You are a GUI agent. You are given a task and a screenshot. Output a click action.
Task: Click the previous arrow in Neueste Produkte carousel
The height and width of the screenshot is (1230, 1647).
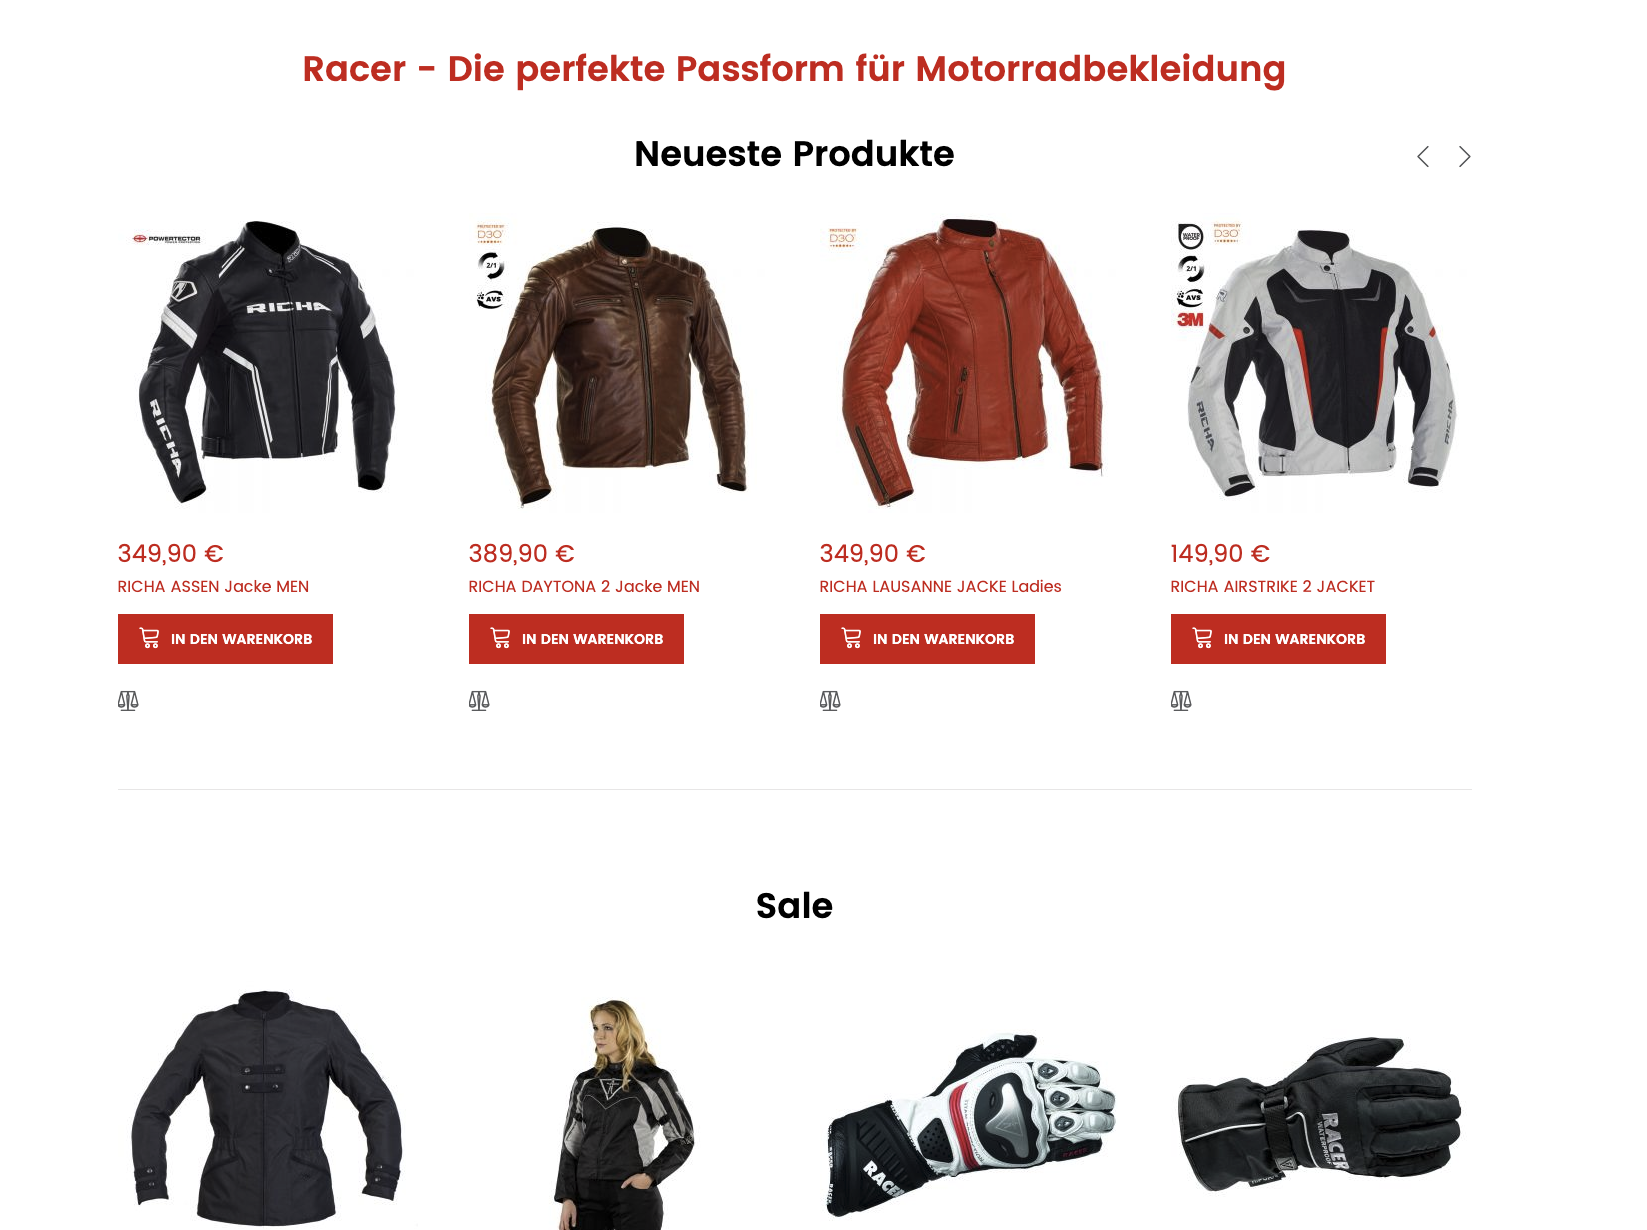pyautogui.click(x=1423, y=157)
